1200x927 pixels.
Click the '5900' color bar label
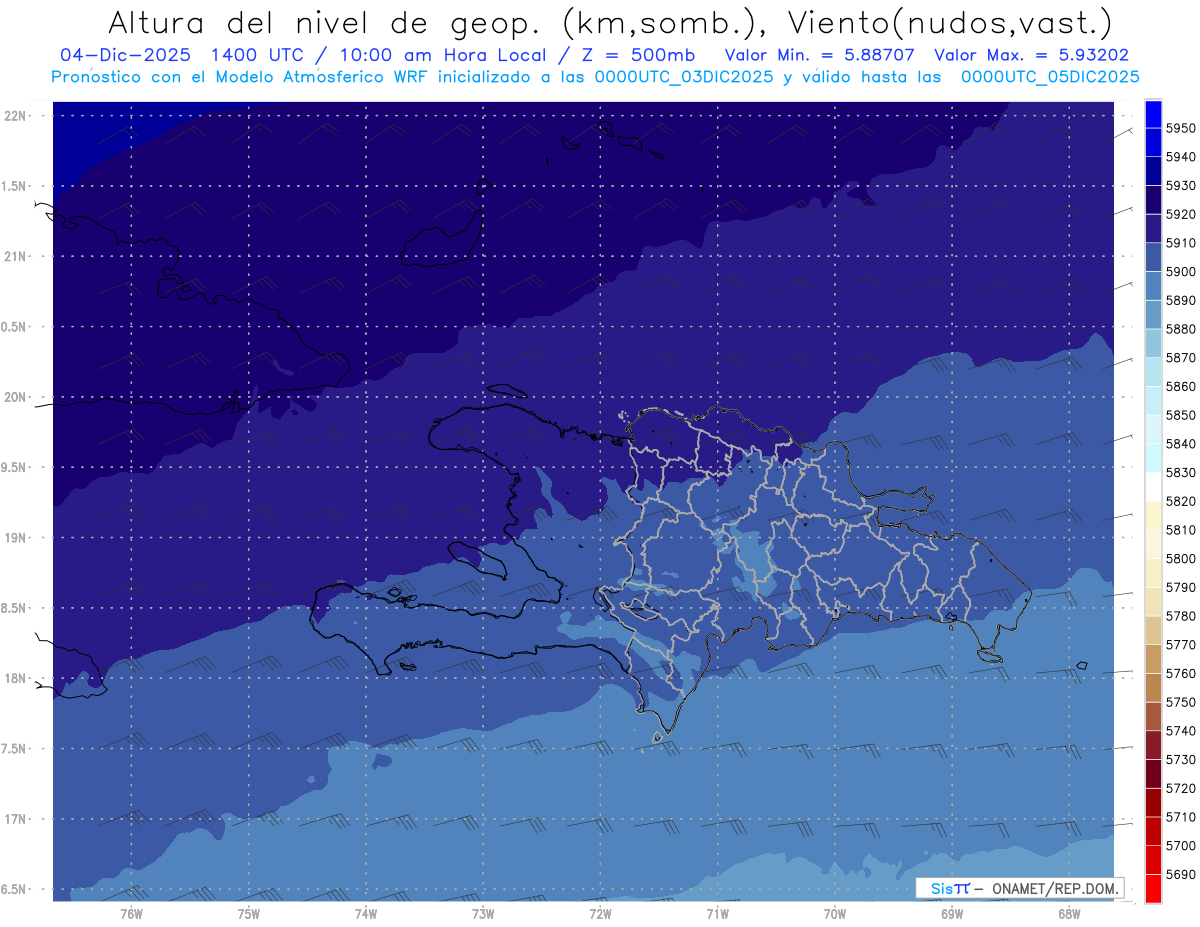pyautogui.click(x=1181, y=272)
